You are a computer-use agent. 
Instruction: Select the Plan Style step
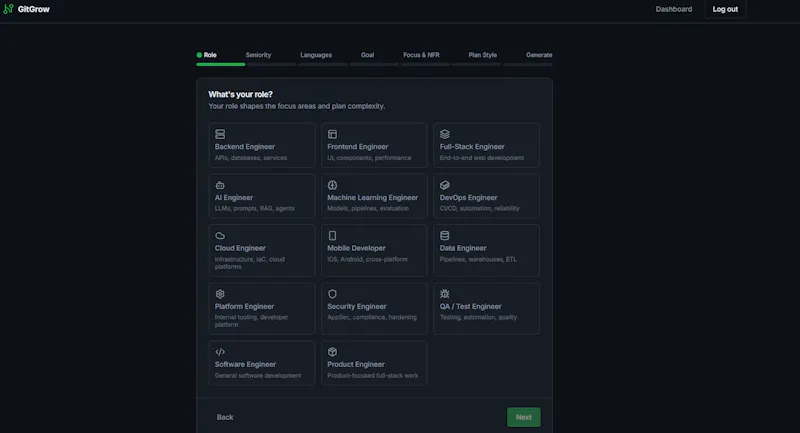[x=482, y=55]
